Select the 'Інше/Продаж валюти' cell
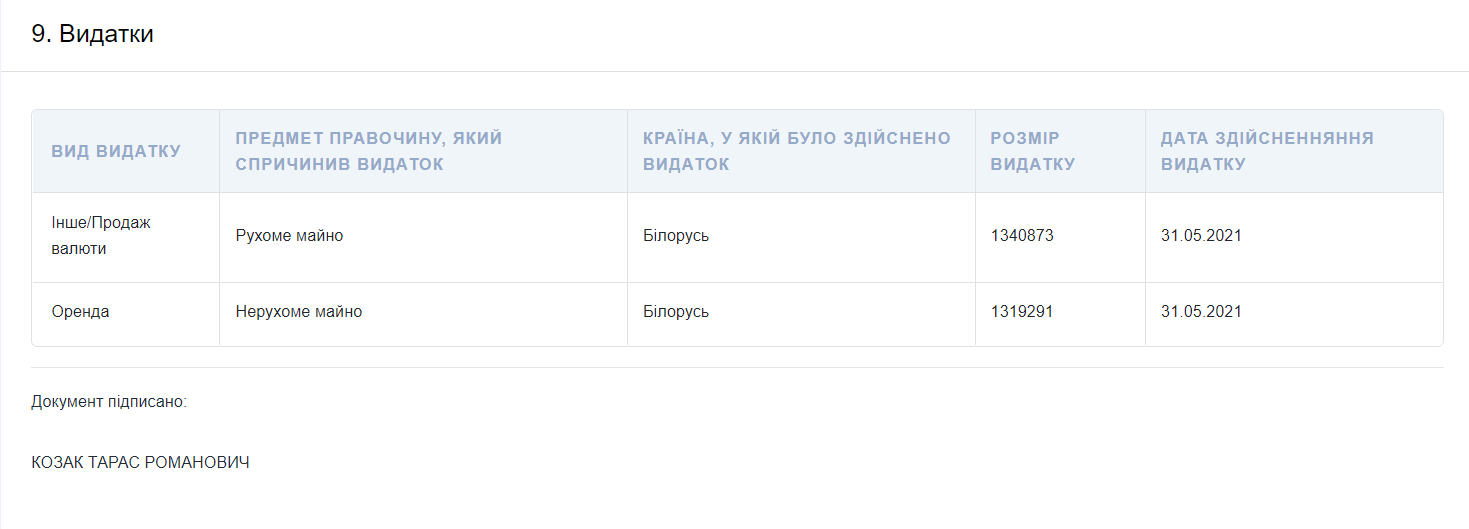The image size is (1469, 529). coord(101,236)
